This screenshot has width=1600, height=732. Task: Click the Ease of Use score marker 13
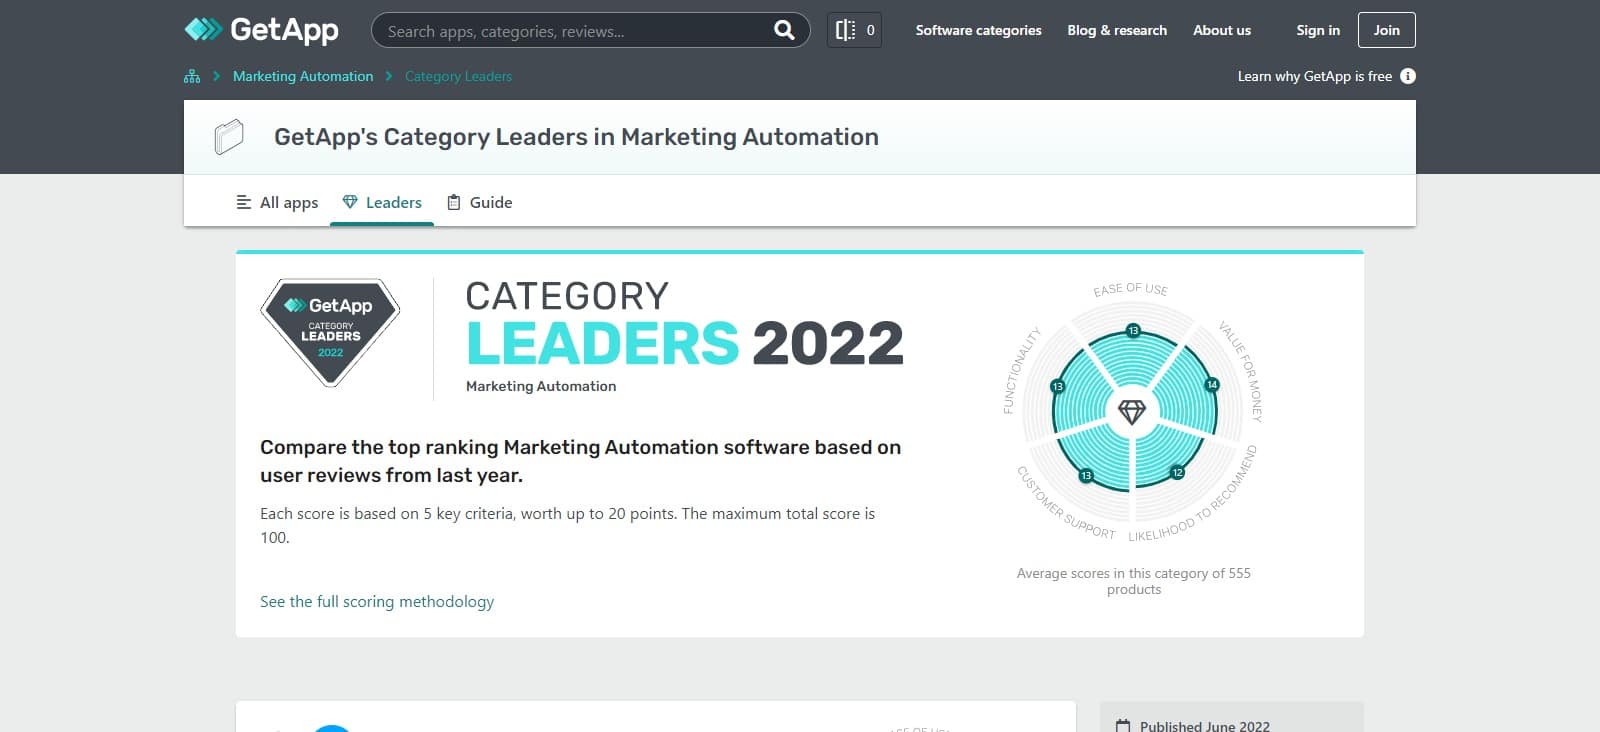(1133, 330)
